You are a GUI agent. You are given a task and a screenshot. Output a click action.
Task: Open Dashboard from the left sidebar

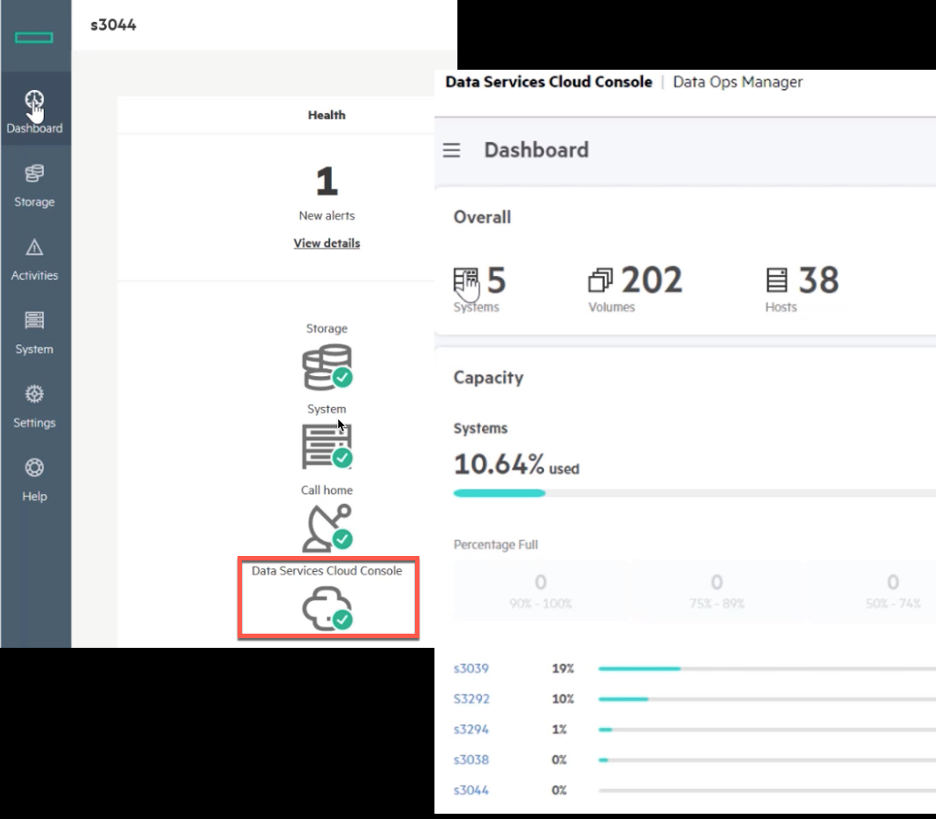point(34,108)
